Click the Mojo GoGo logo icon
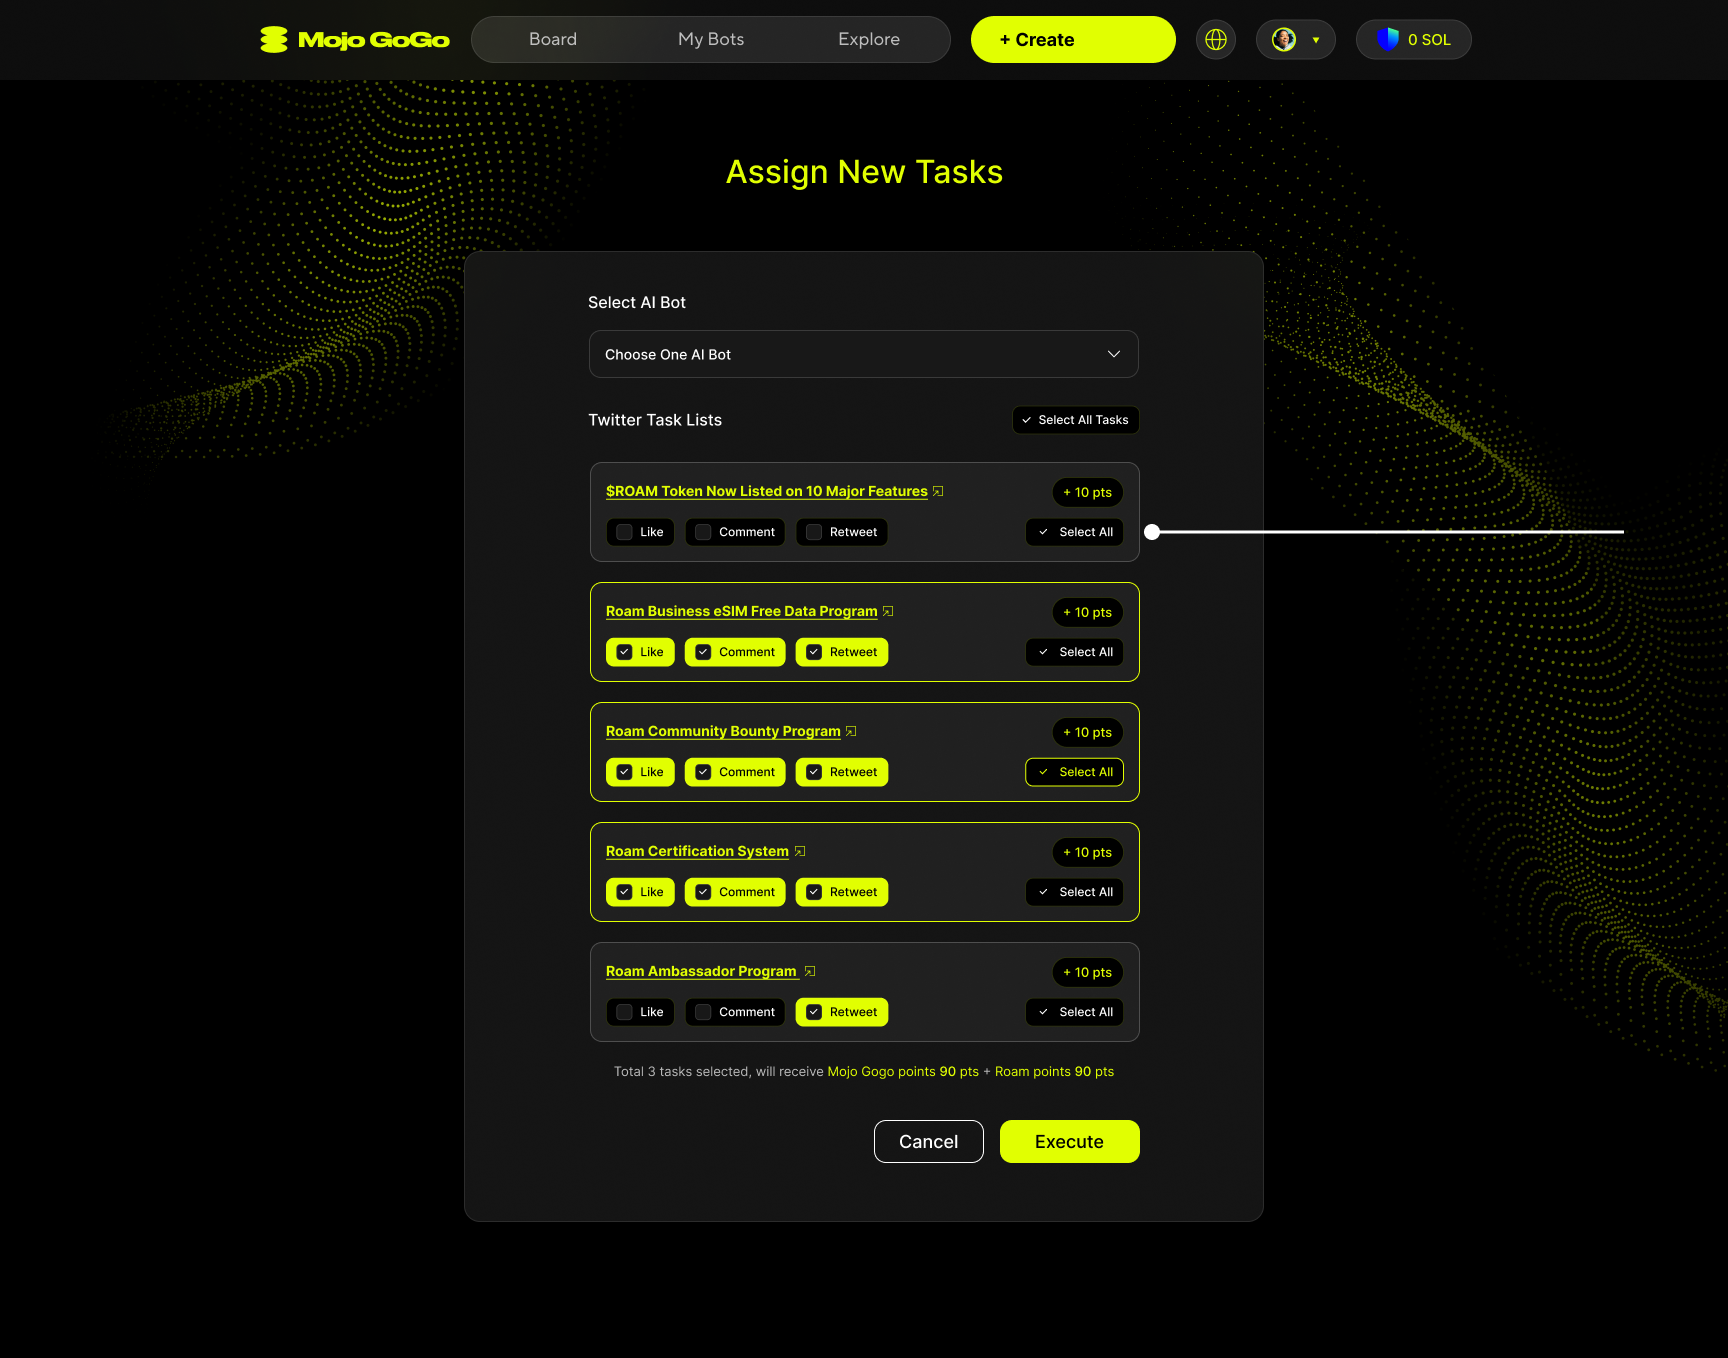Image resolution: width=1728 pixels, height=1358 pixels. 274,40
